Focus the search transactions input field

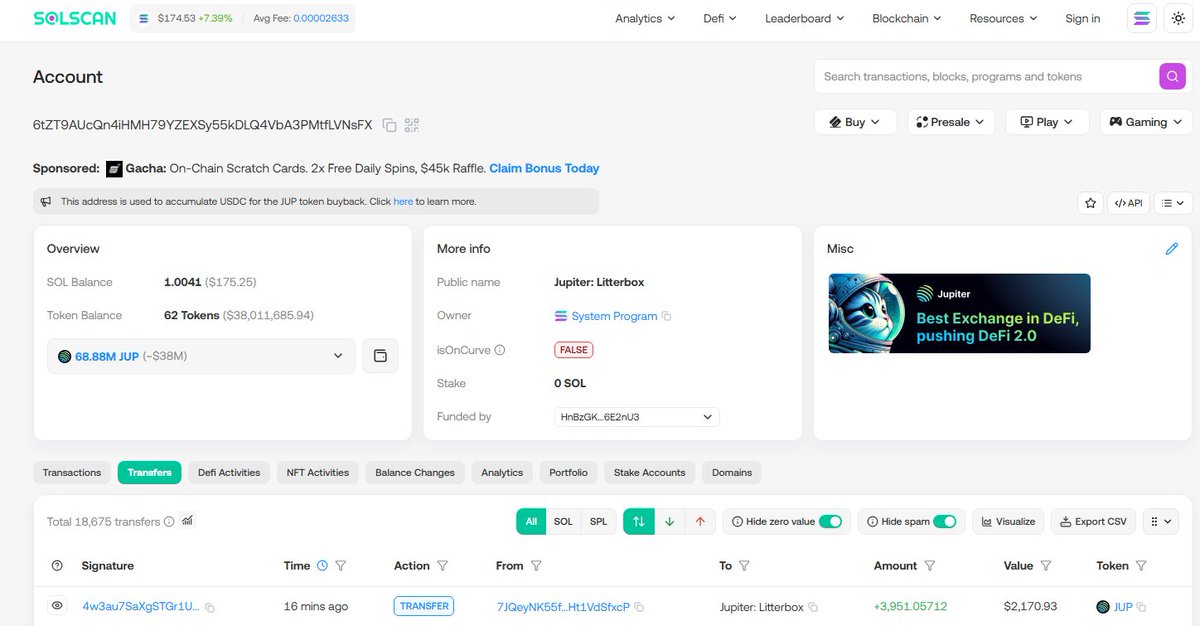(986, 76)
